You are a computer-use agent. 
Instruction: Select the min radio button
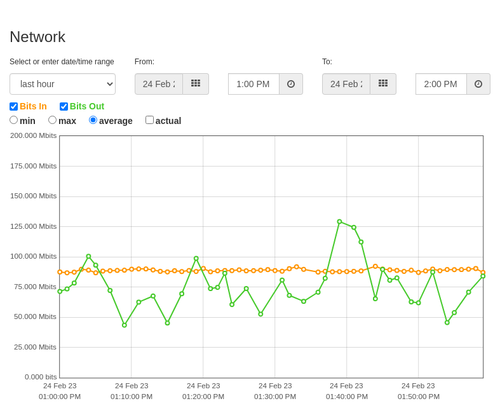tap(14, 120)
